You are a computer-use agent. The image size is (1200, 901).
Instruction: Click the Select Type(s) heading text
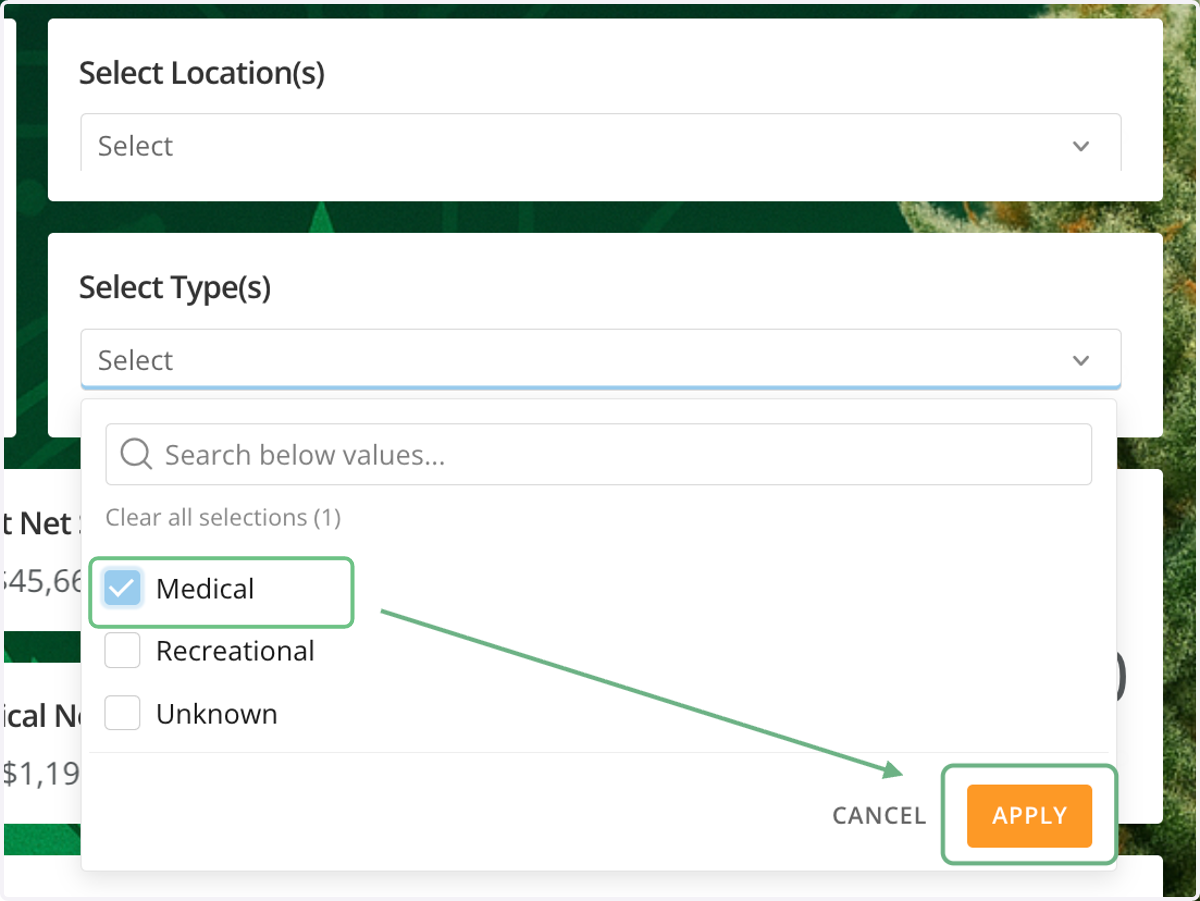tap(175, 288)
